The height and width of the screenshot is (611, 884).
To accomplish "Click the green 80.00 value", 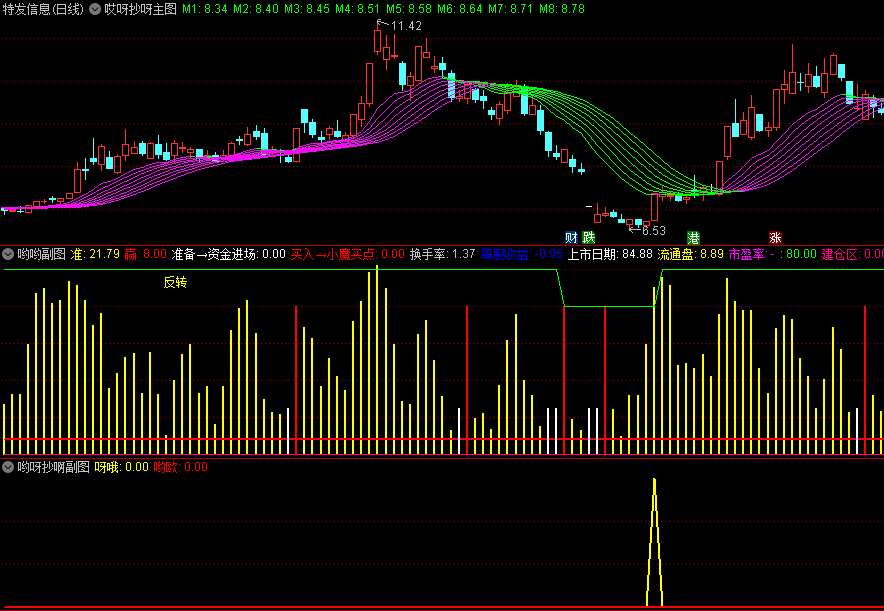I will point(801,254).
